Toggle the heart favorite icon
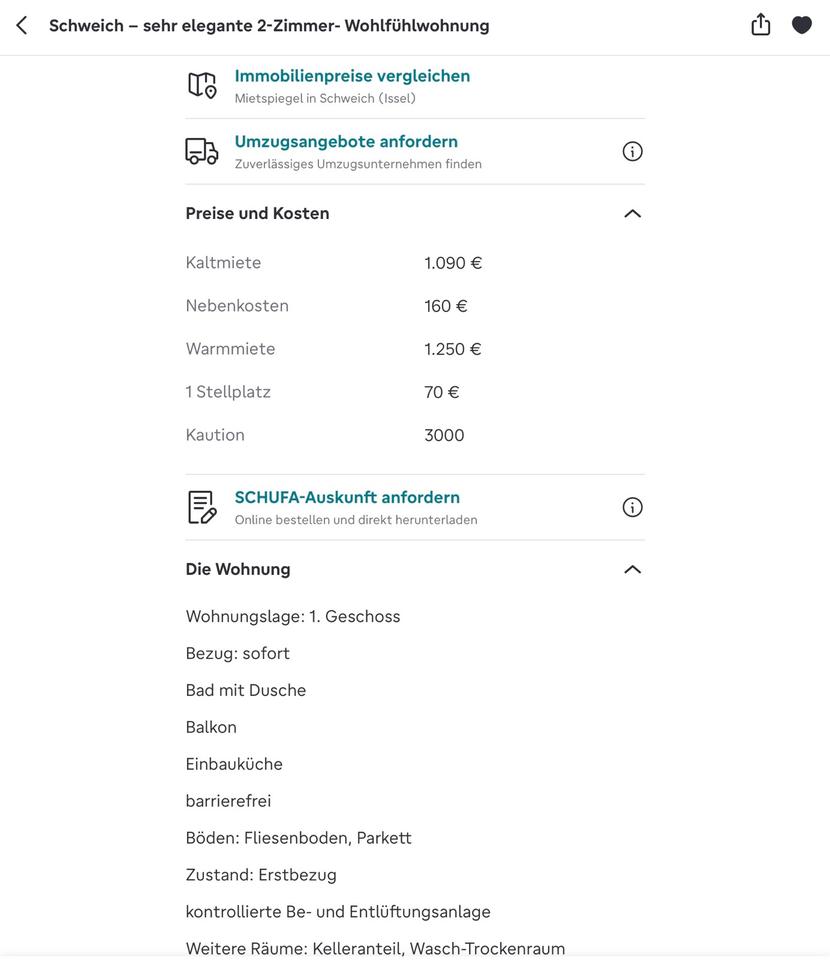Viewport: 830px width, 960px height. click(802, 25)
